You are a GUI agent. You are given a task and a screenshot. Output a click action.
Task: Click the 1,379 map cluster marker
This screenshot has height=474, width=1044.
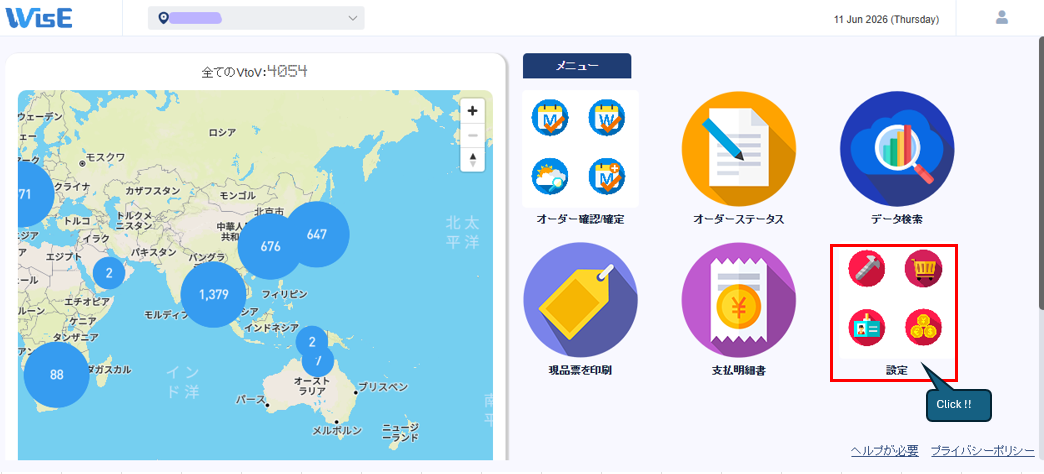tap(214, 294)
